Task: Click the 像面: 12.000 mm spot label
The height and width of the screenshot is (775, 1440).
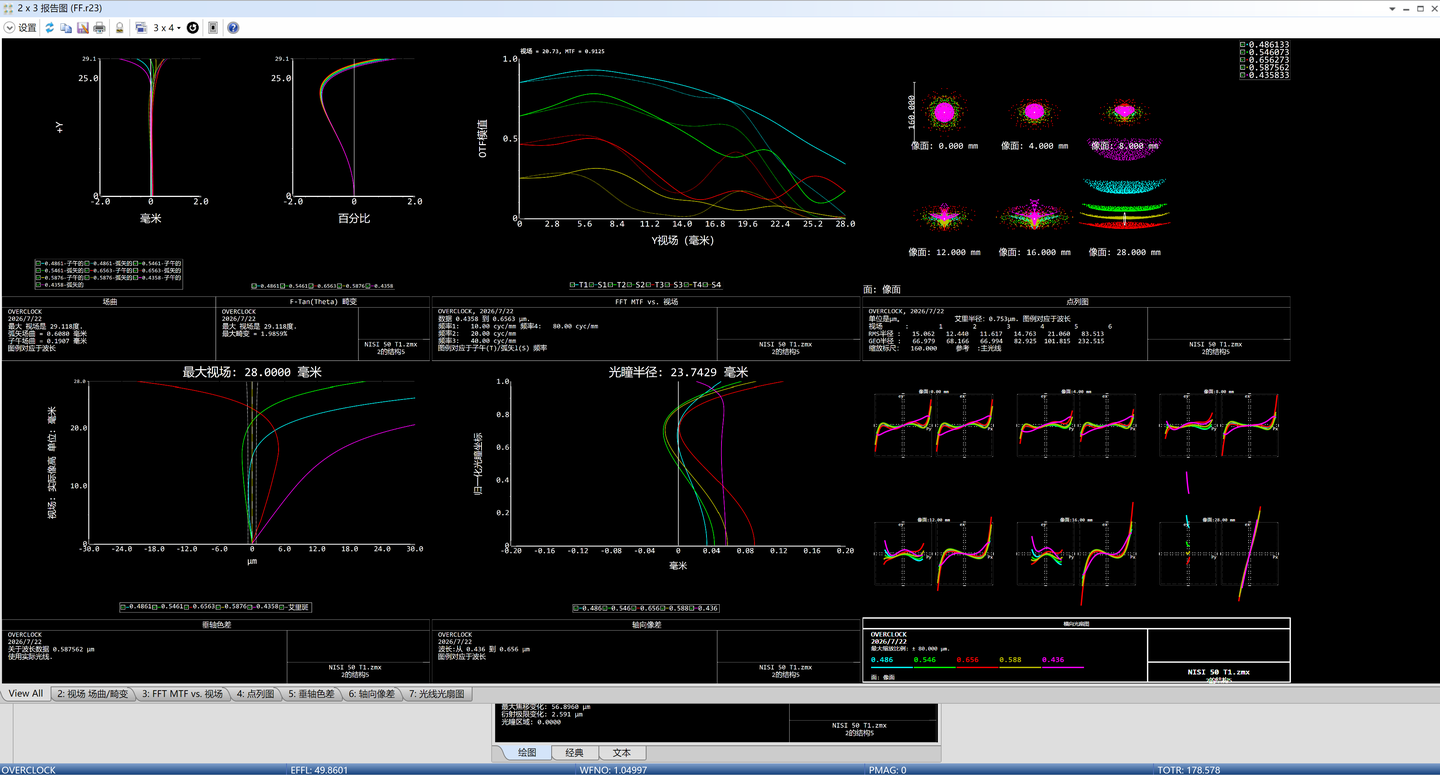Action: pyautogui.click(x=944, y=253)
